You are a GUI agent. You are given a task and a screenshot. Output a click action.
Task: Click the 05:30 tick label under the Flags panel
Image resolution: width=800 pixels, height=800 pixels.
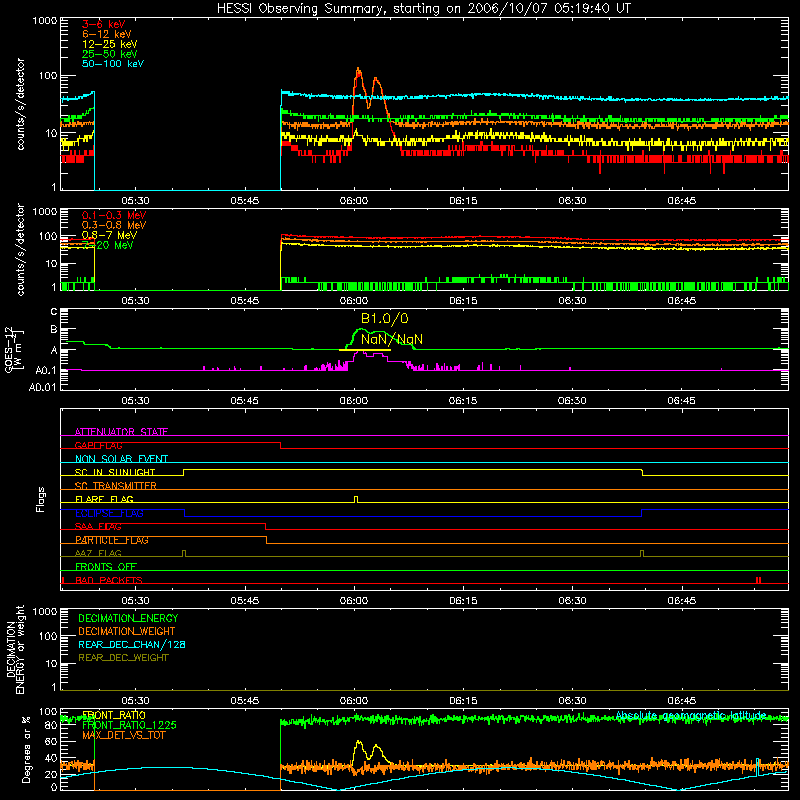click(135, 601)
